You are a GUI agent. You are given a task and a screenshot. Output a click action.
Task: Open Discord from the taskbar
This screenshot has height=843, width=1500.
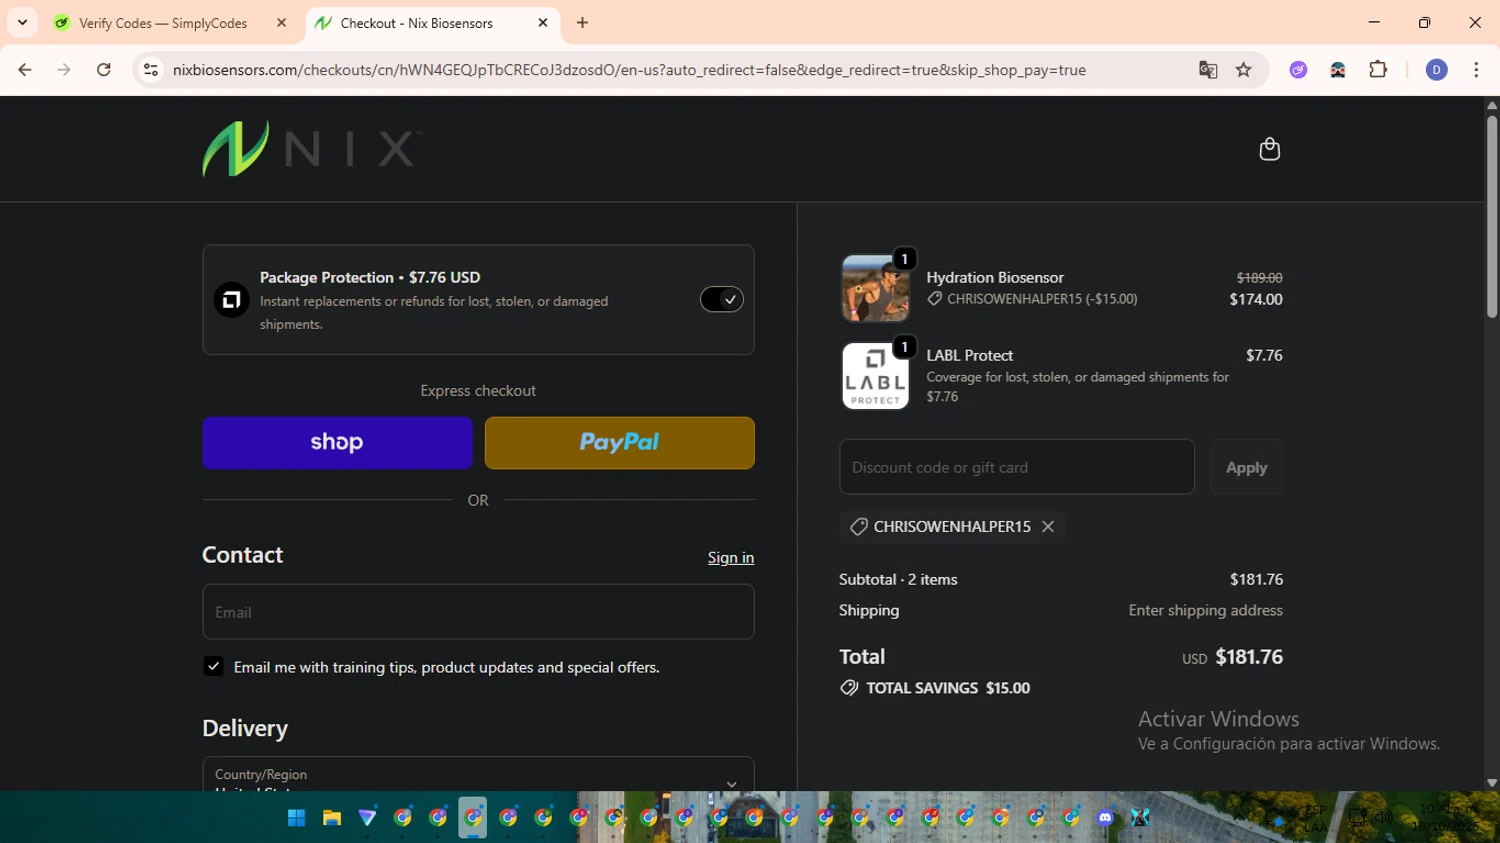[x=1105, y=818]
